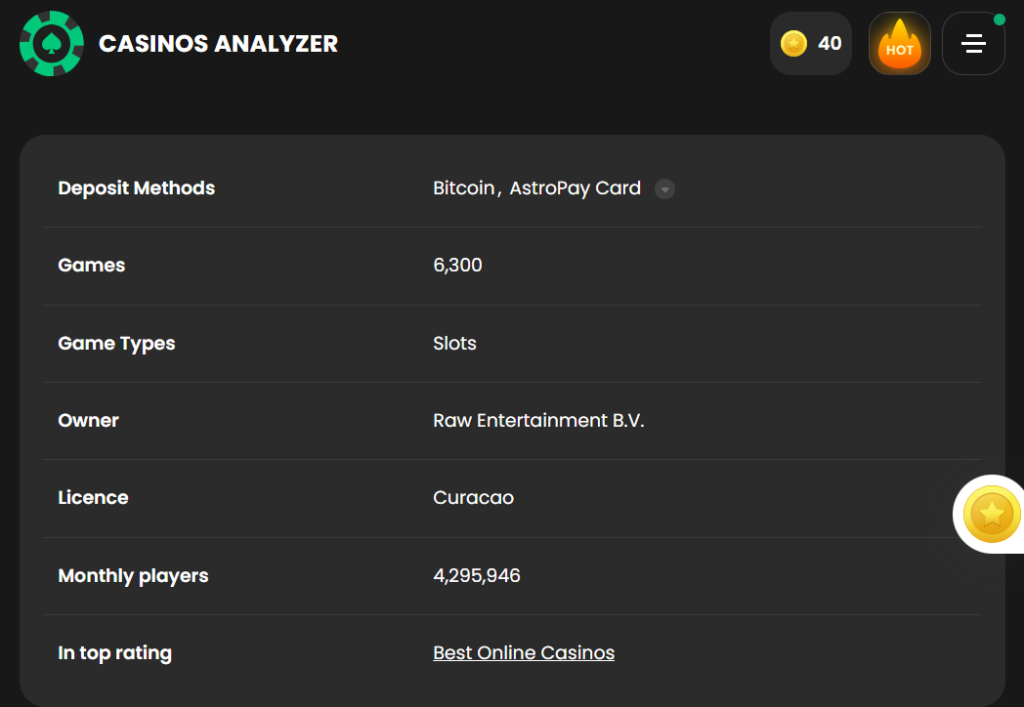This screenshot has height=707, width=1024.
Task: Click the CASINOS ANALYZER site title
Action: pos(218,44)
